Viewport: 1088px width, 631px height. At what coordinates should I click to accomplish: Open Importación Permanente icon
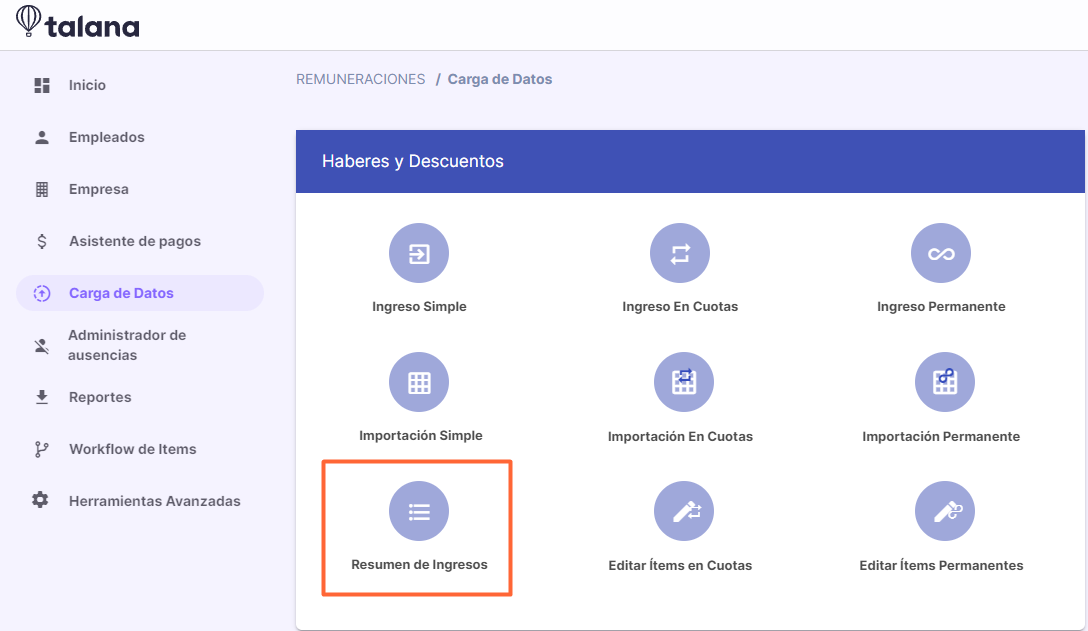pyautogui.click(x=945, y=382)
